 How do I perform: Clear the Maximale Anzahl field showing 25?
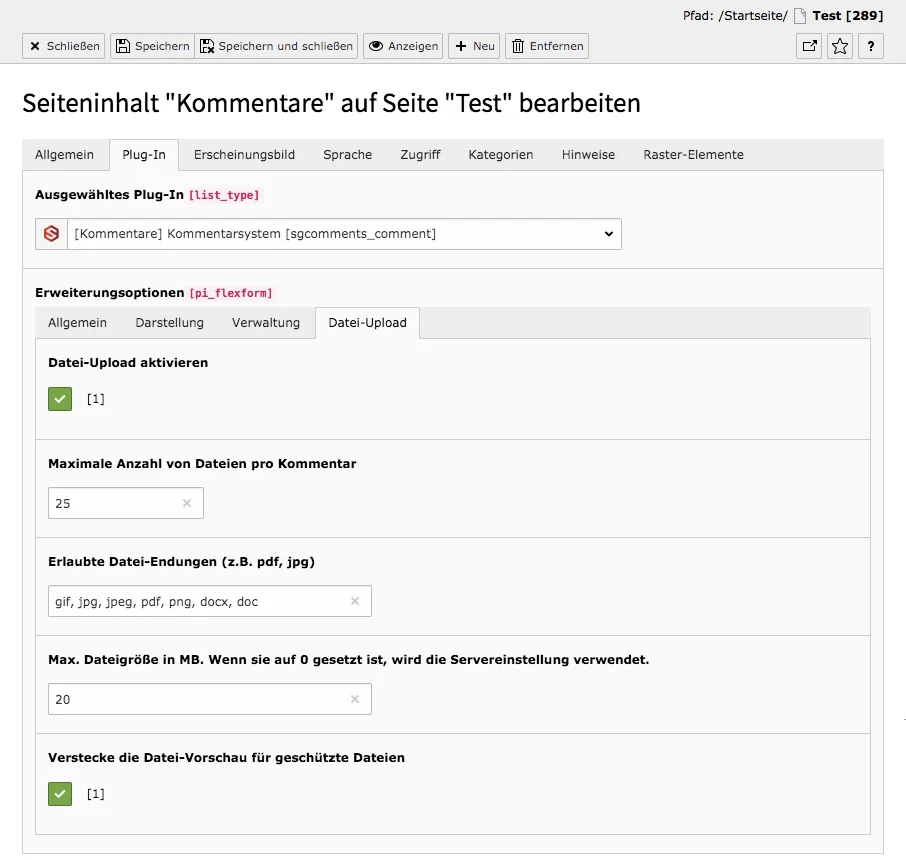tap(186, 504)
